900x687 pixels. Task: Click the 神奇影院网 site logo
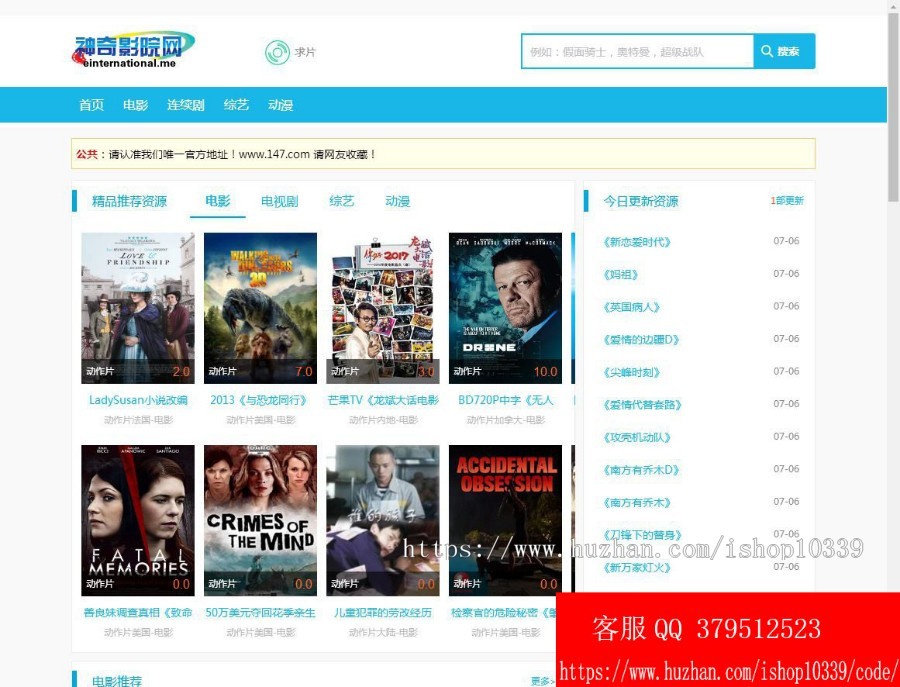coord(133,50)
